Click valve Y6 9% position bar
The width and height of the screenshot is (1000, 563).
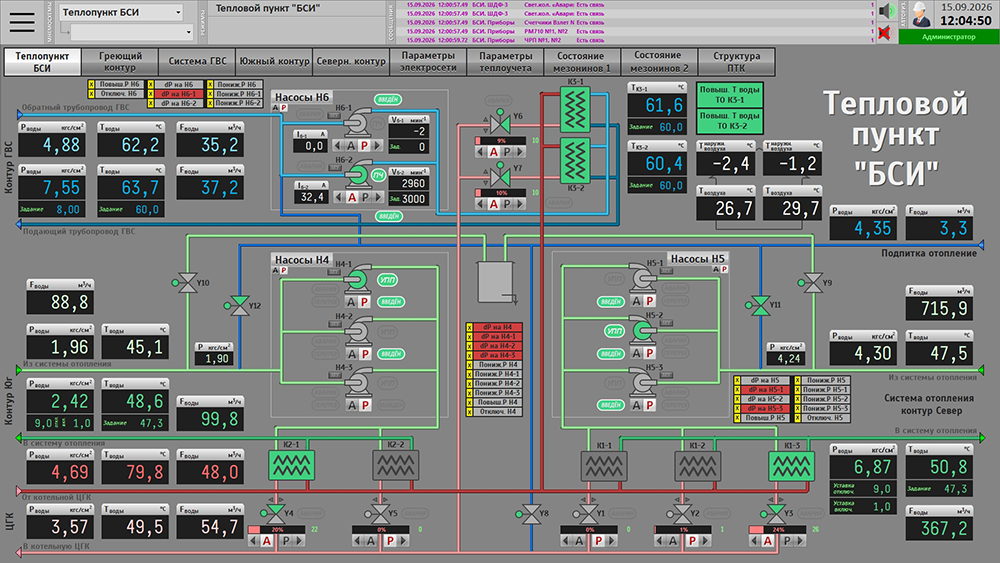point(501,140)
